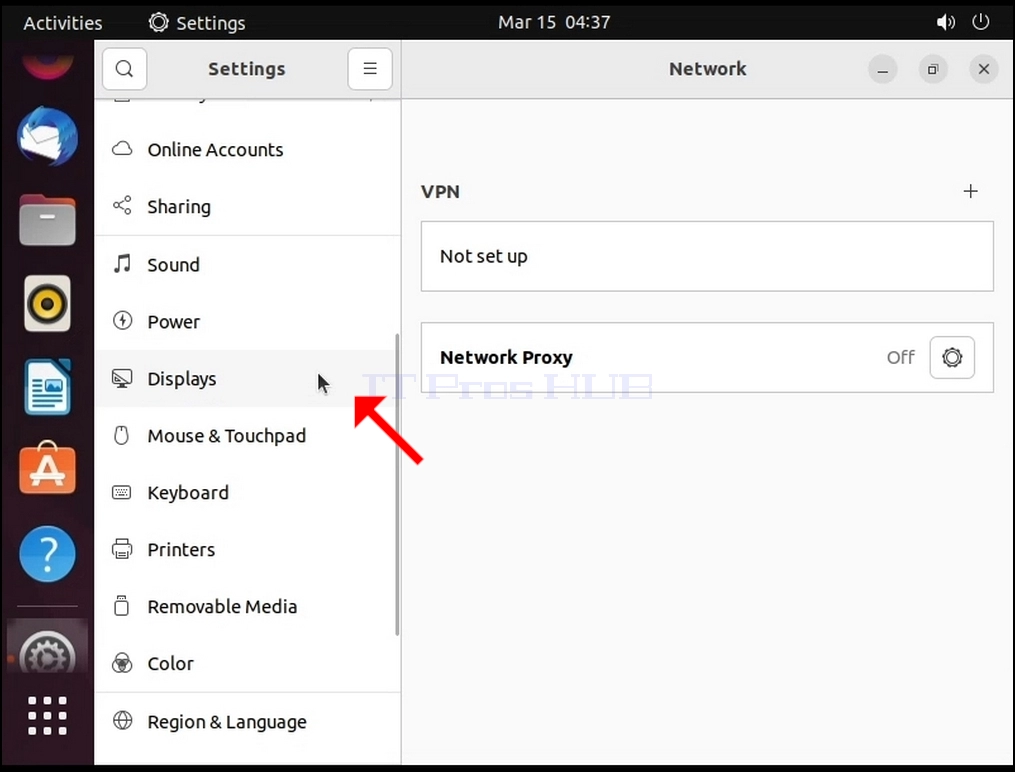Click the Activities button
The height and width of the screenshot is (772, 1015).
pos(63,23)
